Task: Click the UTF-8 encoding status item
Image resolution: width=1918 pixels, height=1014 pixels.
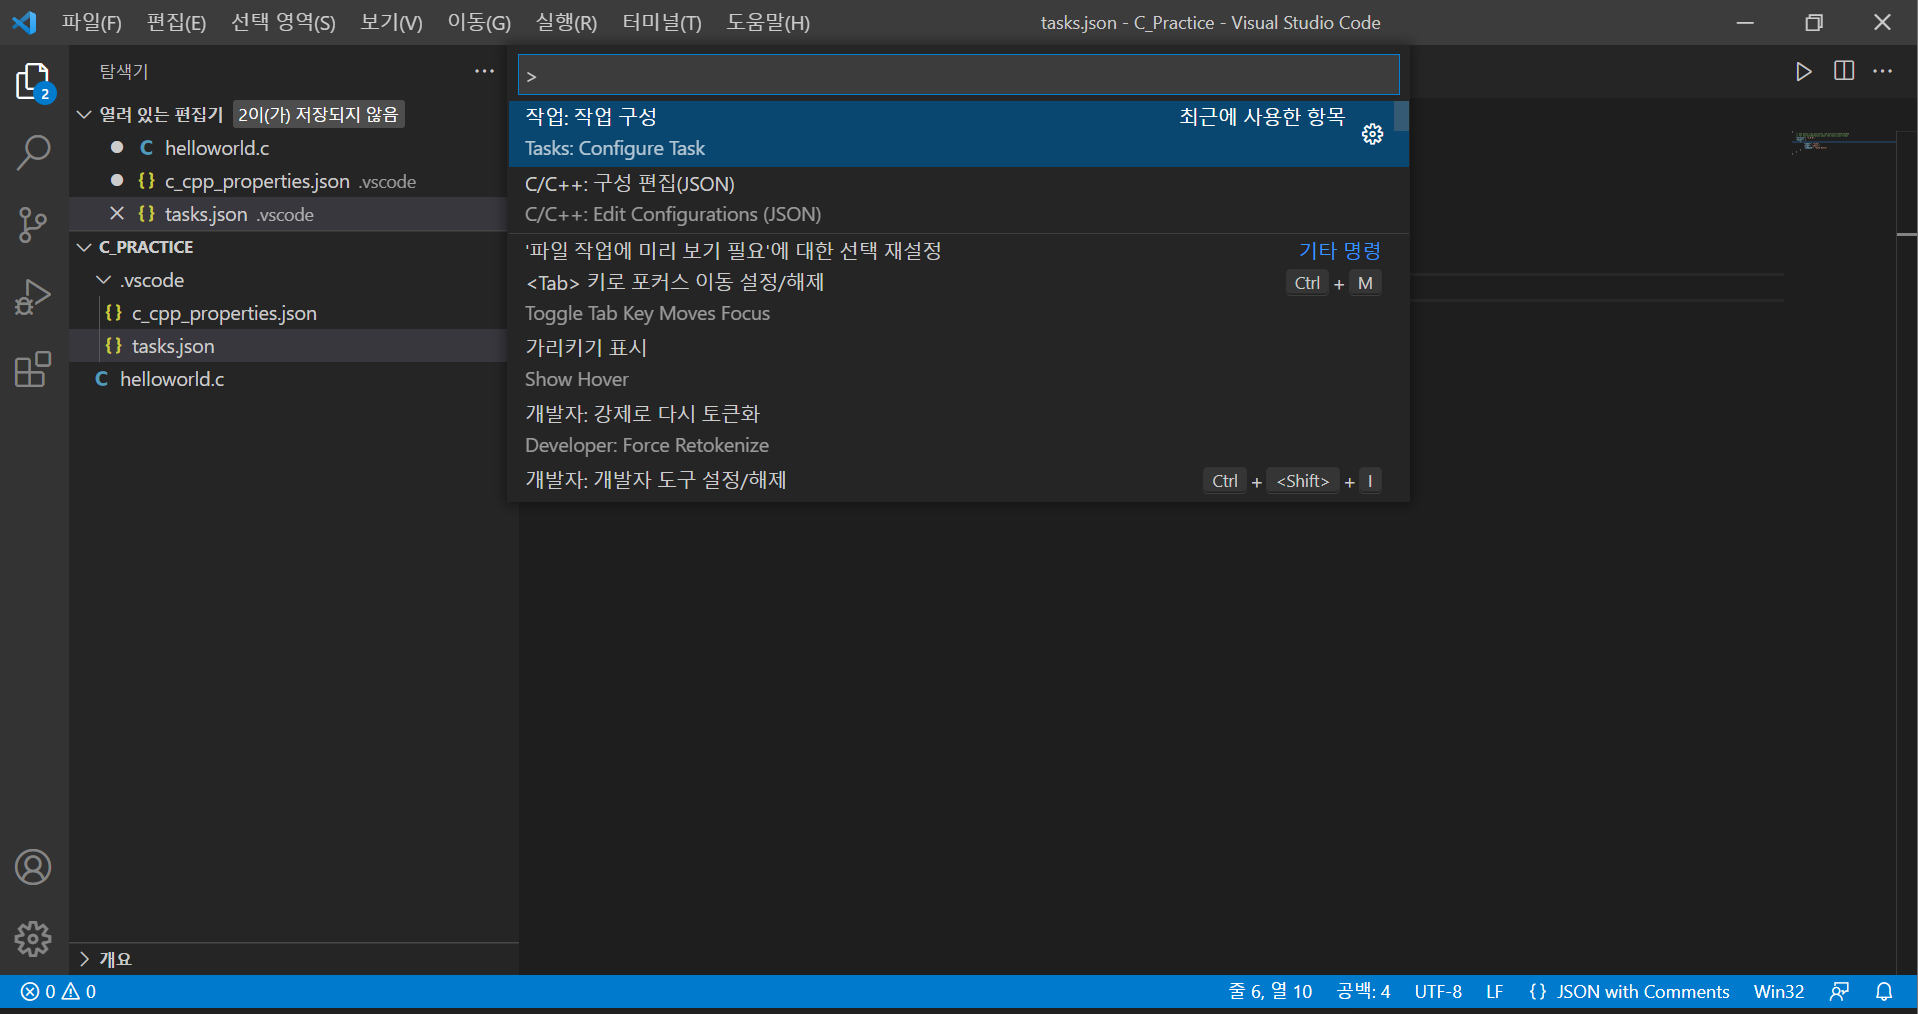Action: 1438,992
